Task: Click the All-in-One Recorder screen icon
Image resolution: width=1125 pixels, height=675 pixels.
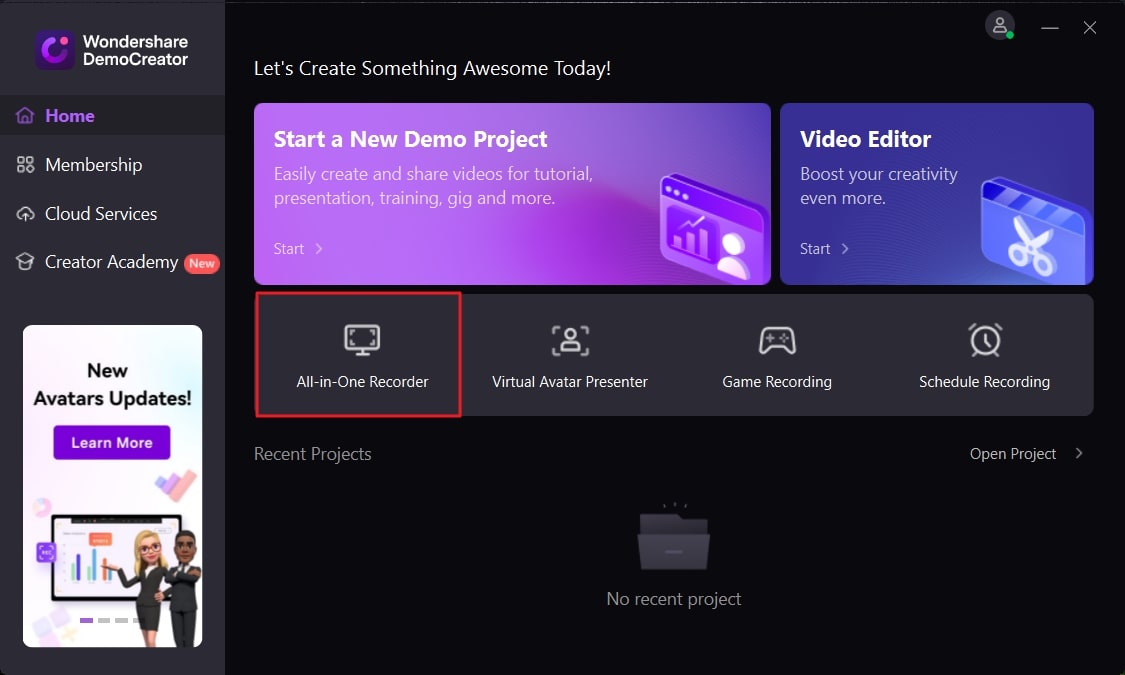Action: tap(362, 339)
